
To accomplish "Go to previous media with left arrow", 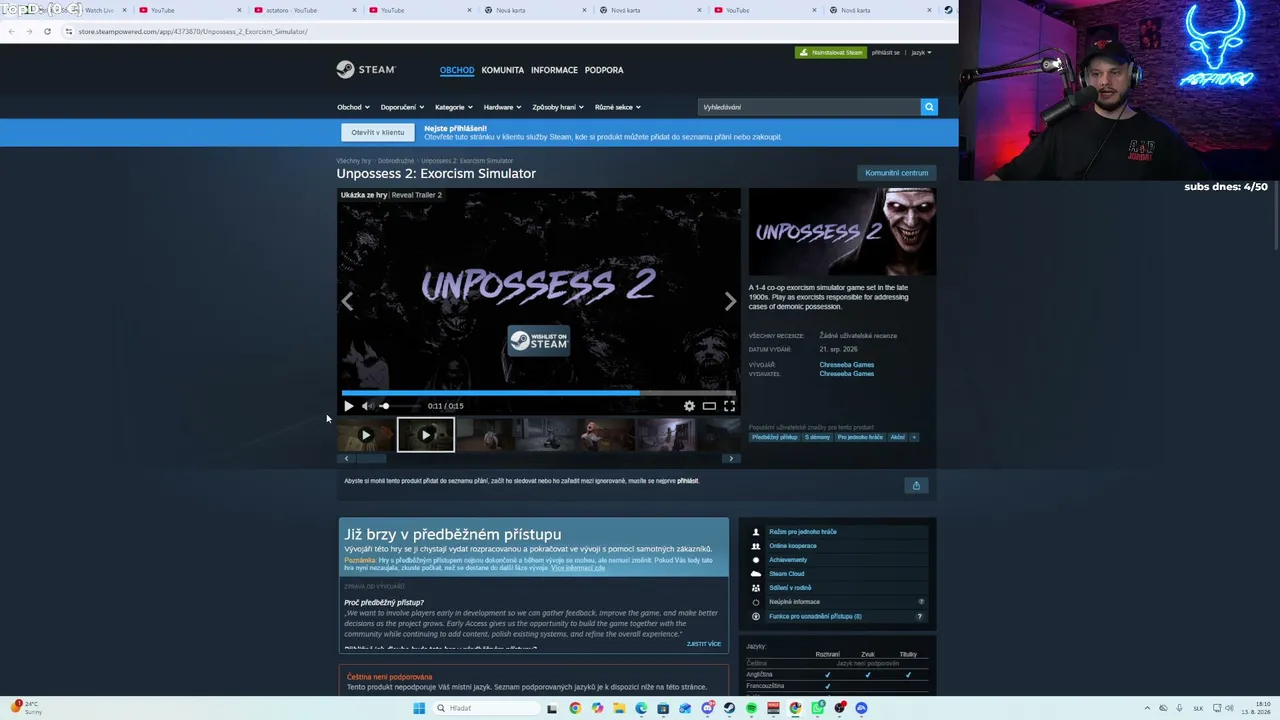I will point(347,301).
